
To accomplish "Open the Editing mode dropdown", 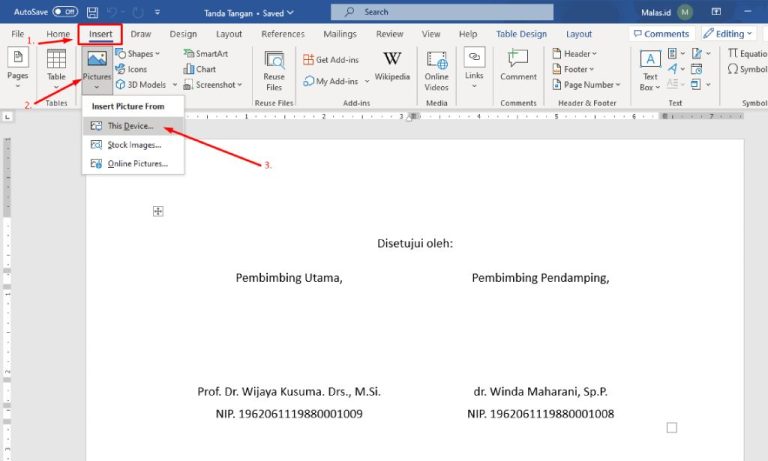I will point(728,34).
